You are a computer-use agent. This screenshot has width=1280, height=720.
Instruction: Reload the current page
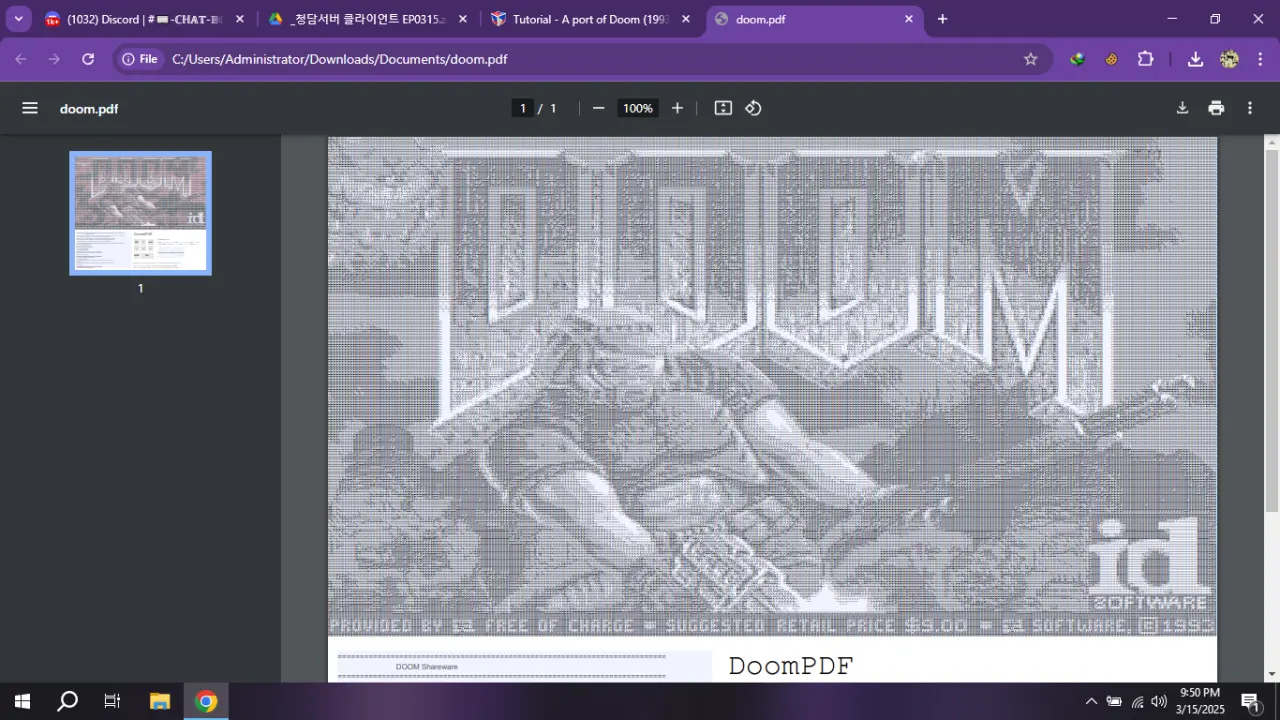click(88, 59)
